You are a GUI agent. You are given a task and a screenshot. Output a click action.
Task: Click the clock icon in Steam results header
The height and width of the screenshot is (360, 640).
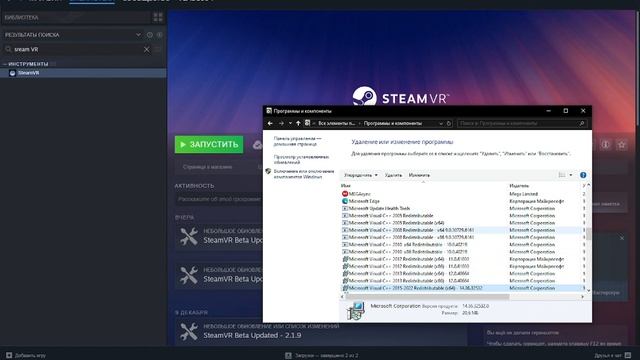point(150,35)
